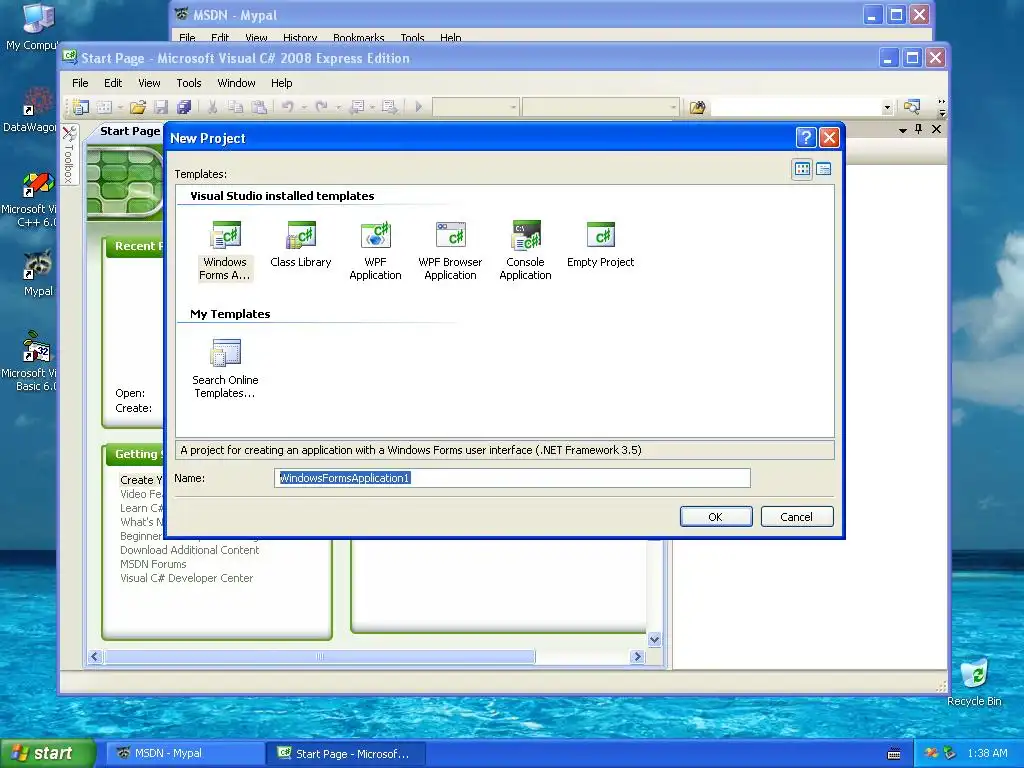
Task: Open the Download Additional Content link
Action: point(189,550)
